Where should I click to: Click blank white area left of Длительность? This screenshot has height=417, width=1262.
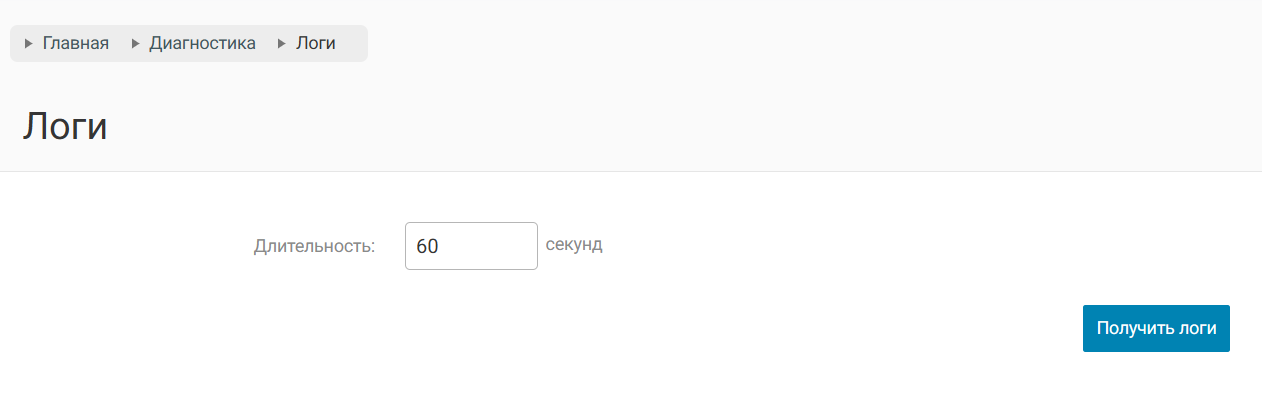[x=120, y=246]
